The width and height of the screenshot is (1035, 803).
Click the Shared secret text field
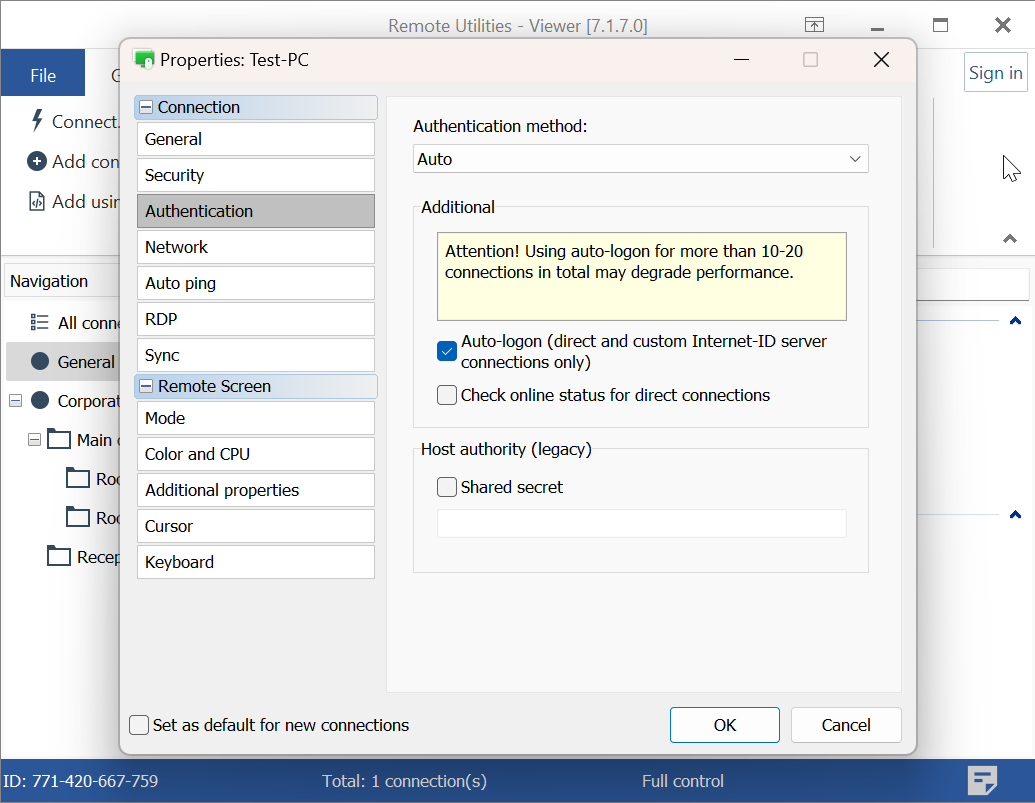[x=641, y=523]
